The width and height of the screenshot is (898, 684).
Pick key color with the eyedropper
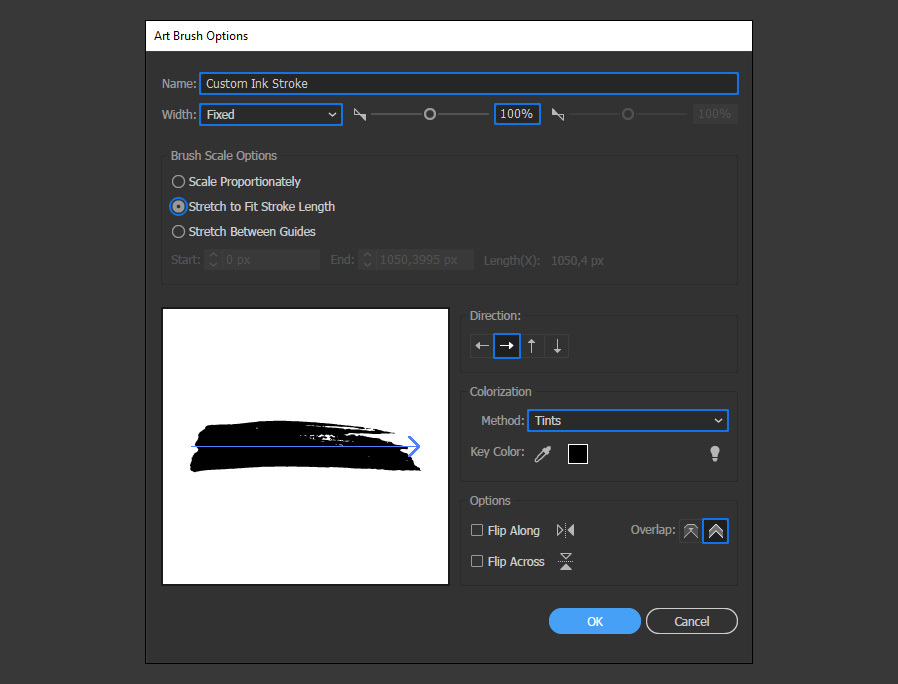coord(543,454)
